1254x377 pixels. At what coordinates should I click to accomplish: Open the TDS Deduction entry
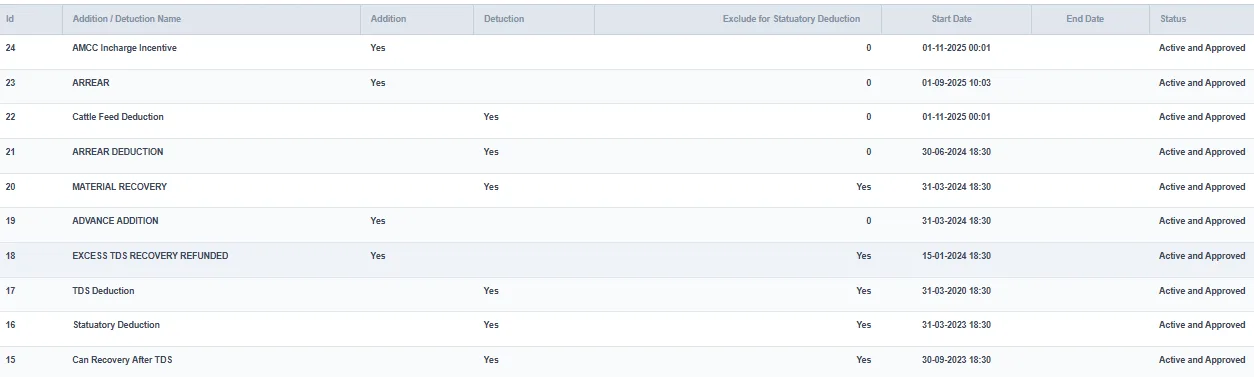coord(627,291)
